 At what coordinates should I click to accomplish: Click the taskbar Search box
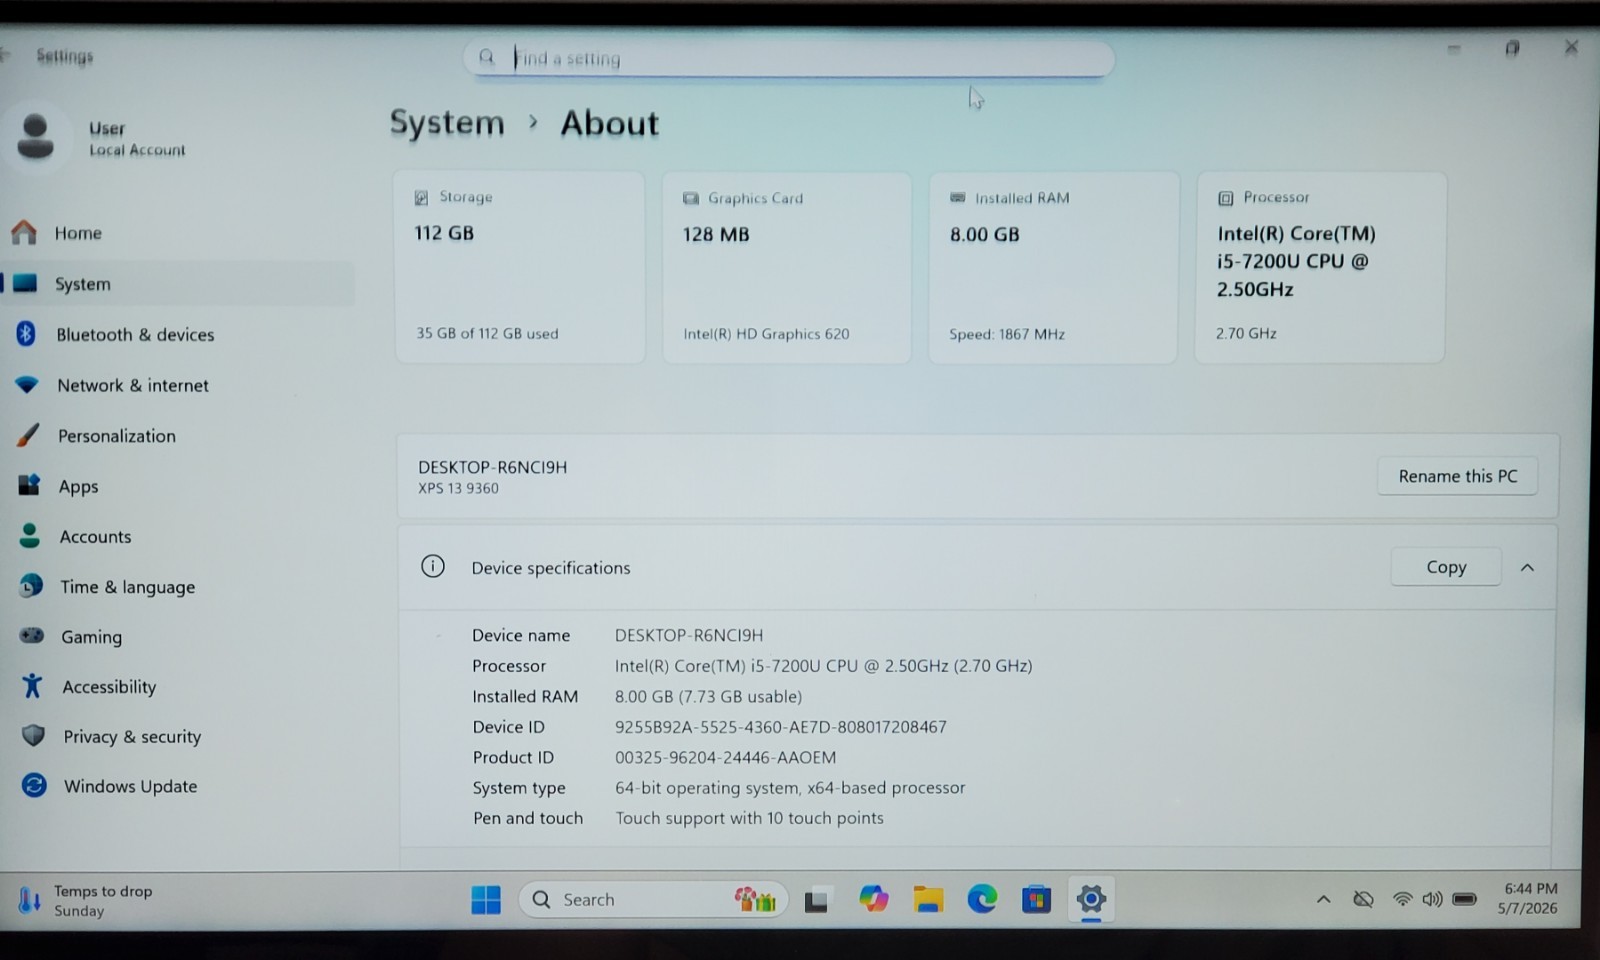click(x=653, y=900)
